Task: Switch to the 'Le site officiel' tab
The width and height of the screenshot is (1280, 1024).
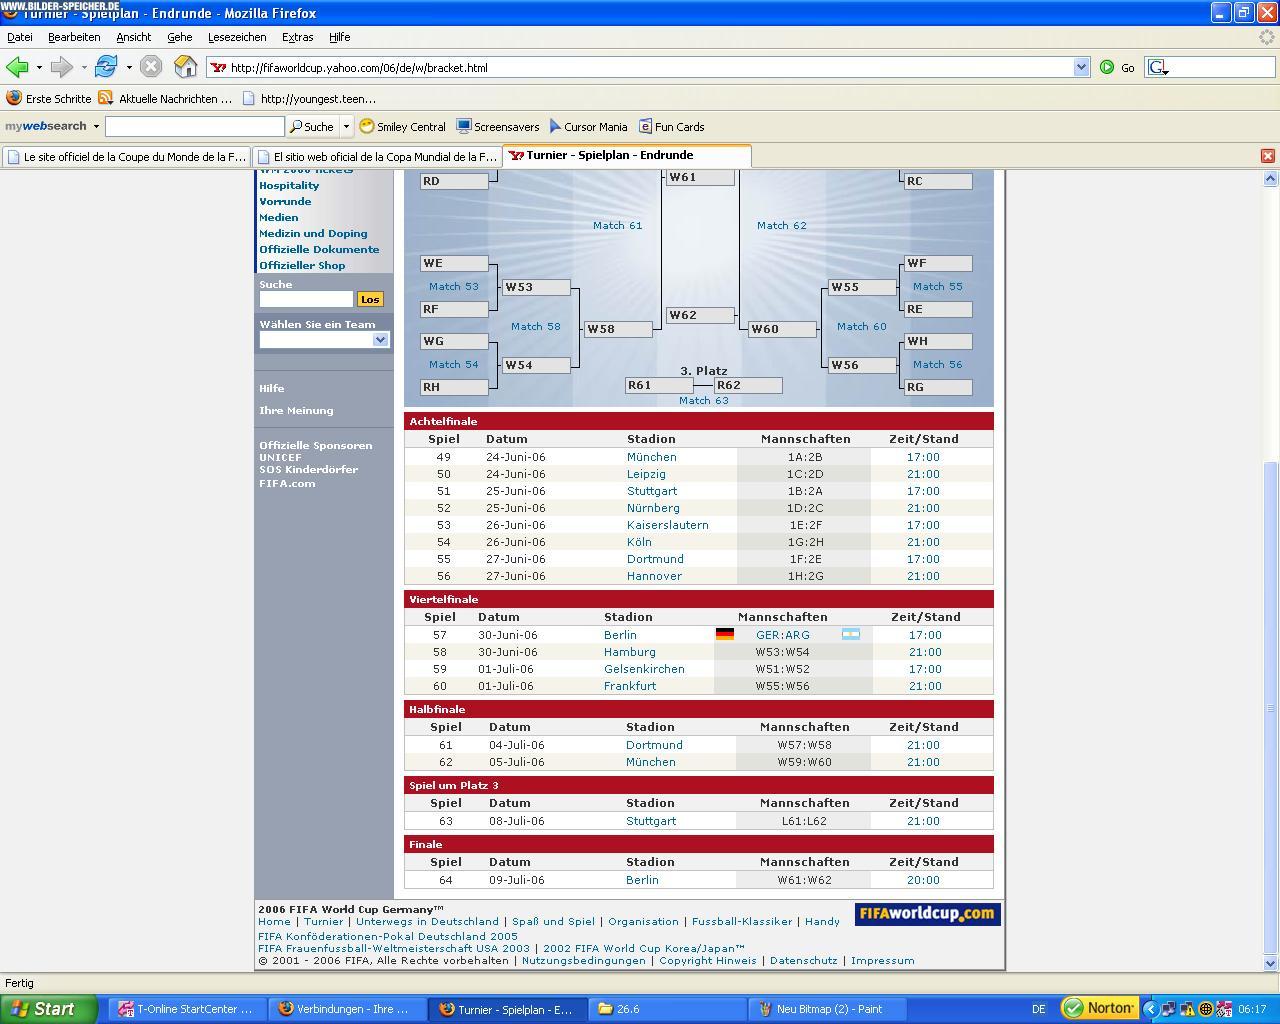Action: pos(126,157)
